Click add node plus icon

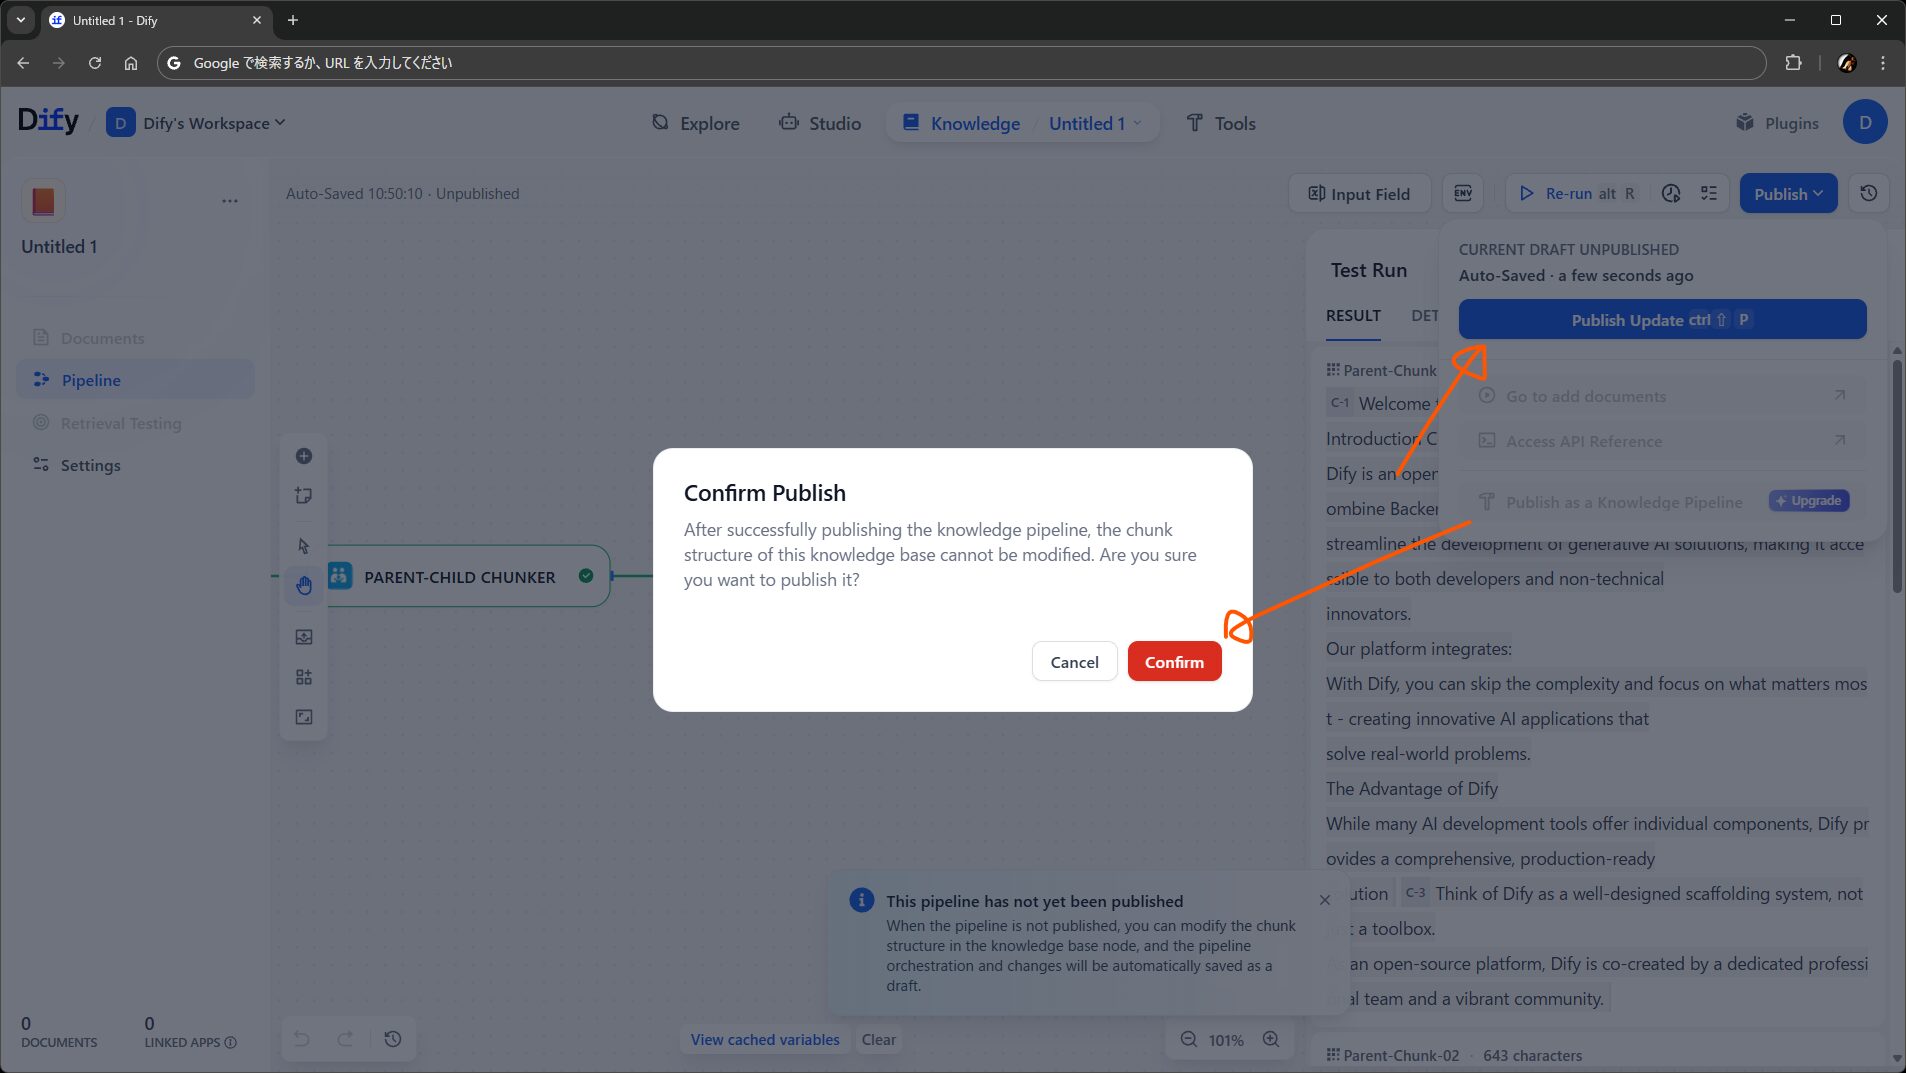pyautogui.click(x=304, y=456)
